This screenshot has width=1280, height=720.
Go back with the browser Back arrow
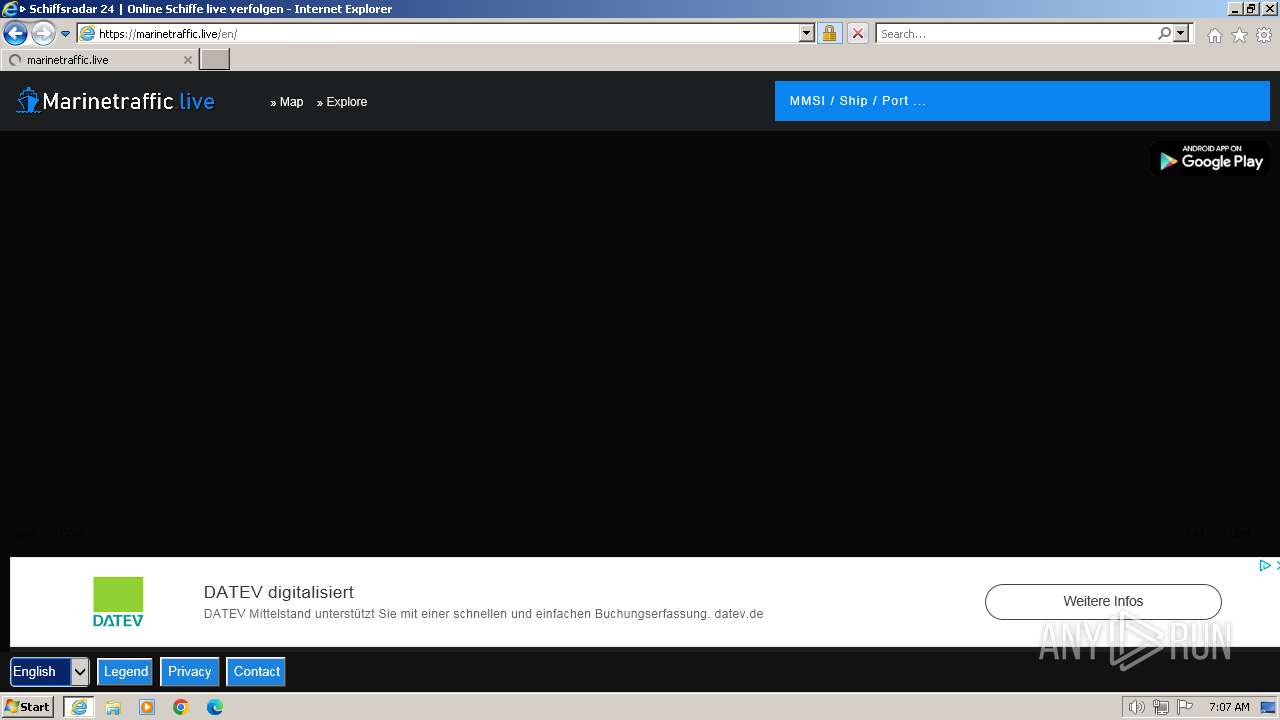click(x=15, y=33)
